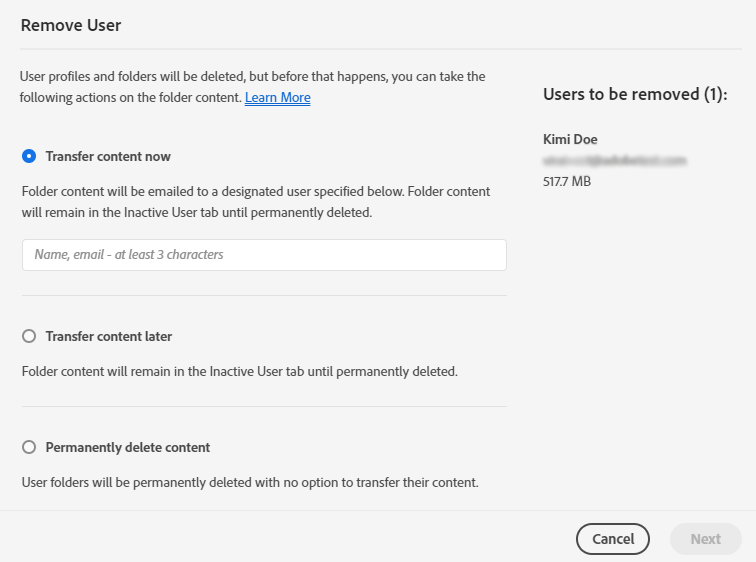The width and height of the screenshot is (756, 562).
Task: Open the Learn More link
Action: pos(277,98)
